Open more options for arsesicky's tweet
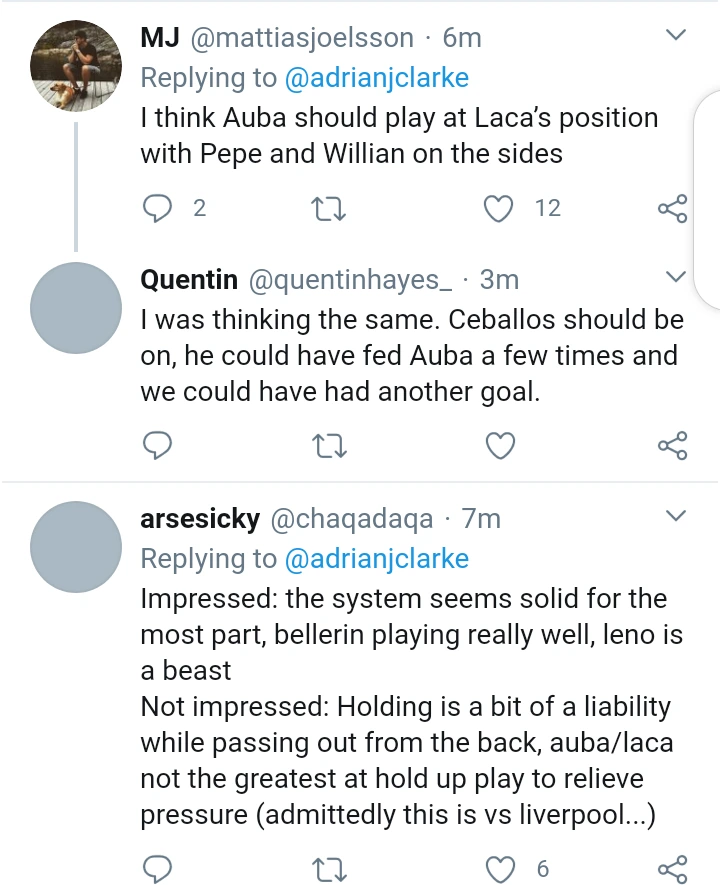The image size is (720, 885). coord(676,517)
